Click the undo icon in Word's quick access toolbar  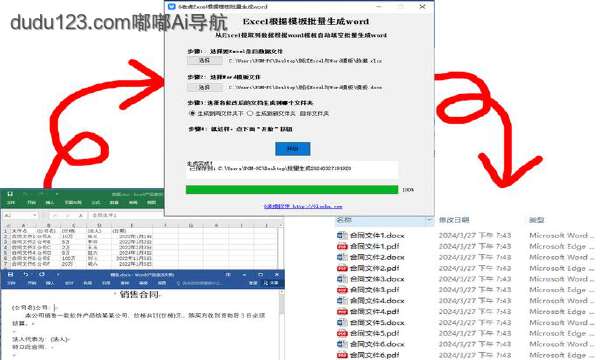(26, 274)
